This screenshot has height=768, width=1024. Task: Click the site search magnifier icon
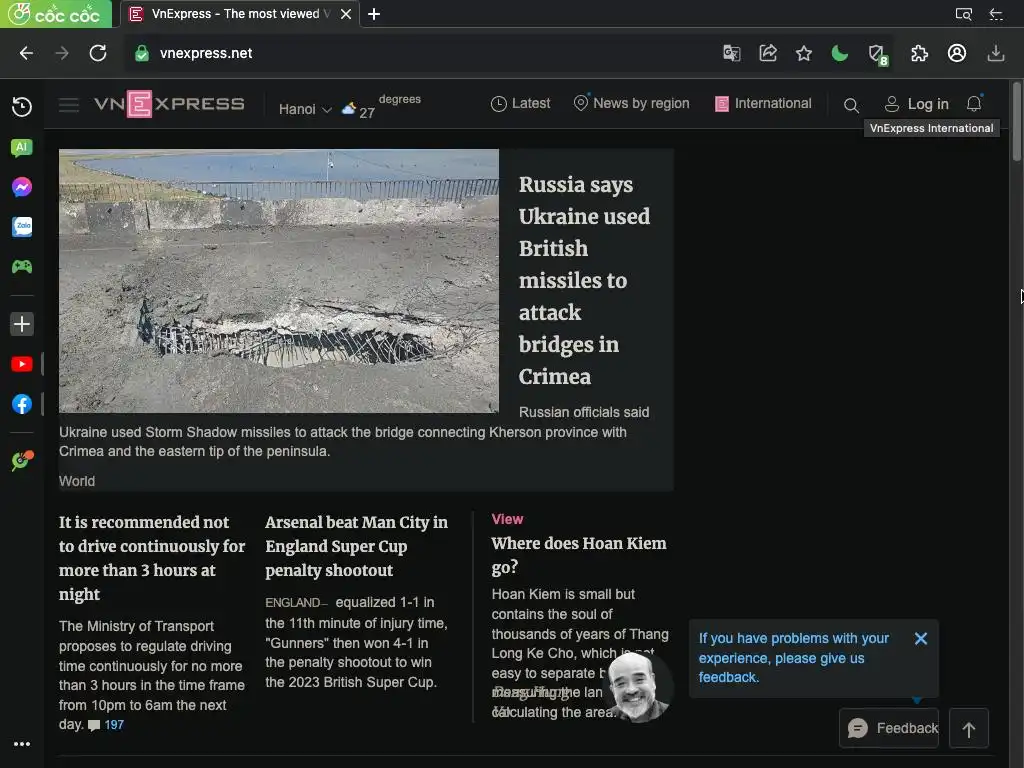(851, 105)
